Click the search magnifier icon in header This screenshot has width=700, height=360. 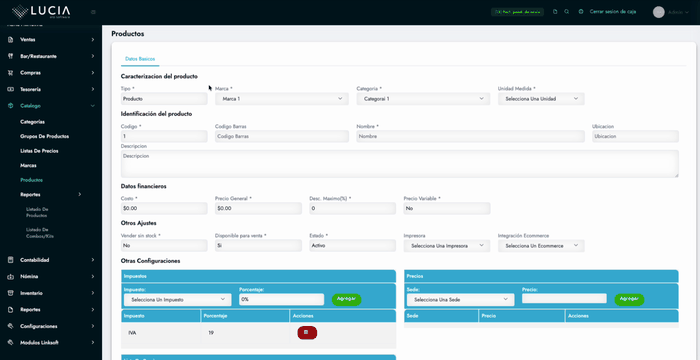567,12
